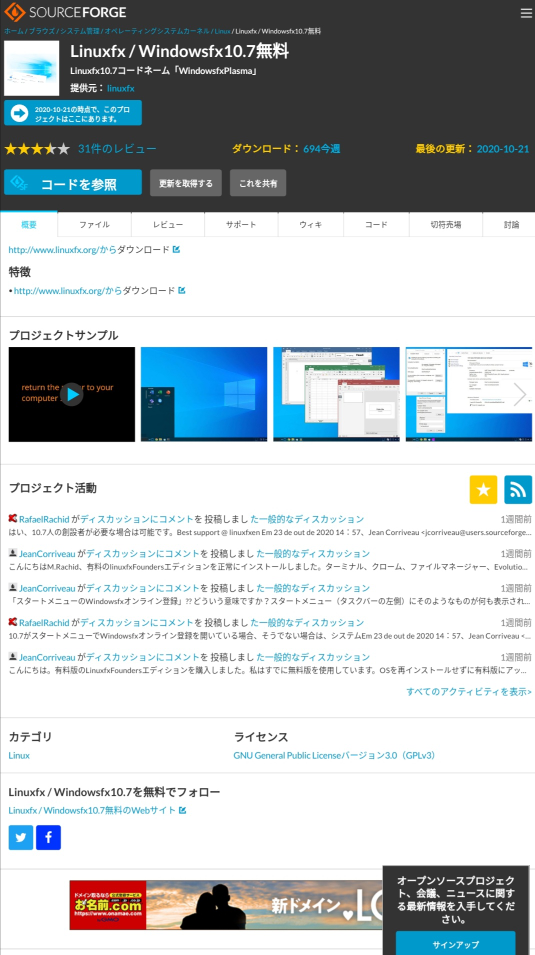
Task: Open GNU General Public License link
Action: click(336, 755)
